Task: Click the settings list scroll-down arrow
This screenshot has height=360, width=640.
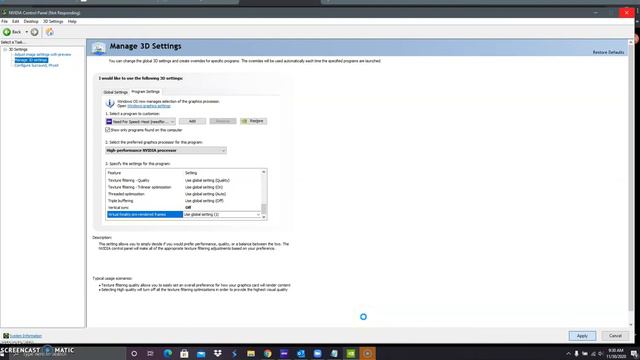Action: click(264, 217)
